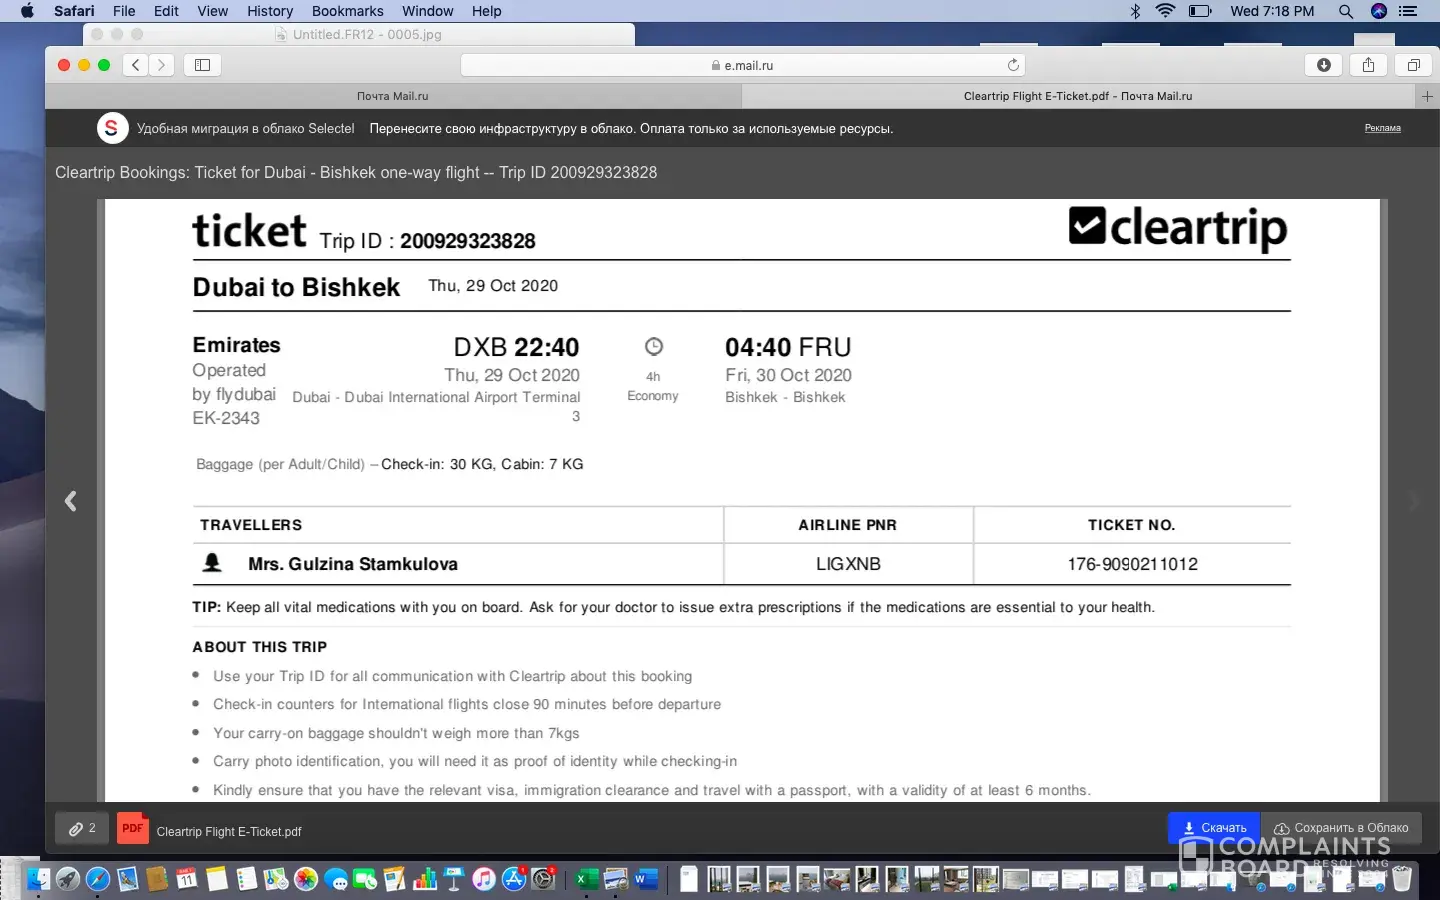The height and width of the screenshot is (900, 1440).
Task: Select the Cleartrip Flight E-Ticket.pdf tab
Action: 1078,96
